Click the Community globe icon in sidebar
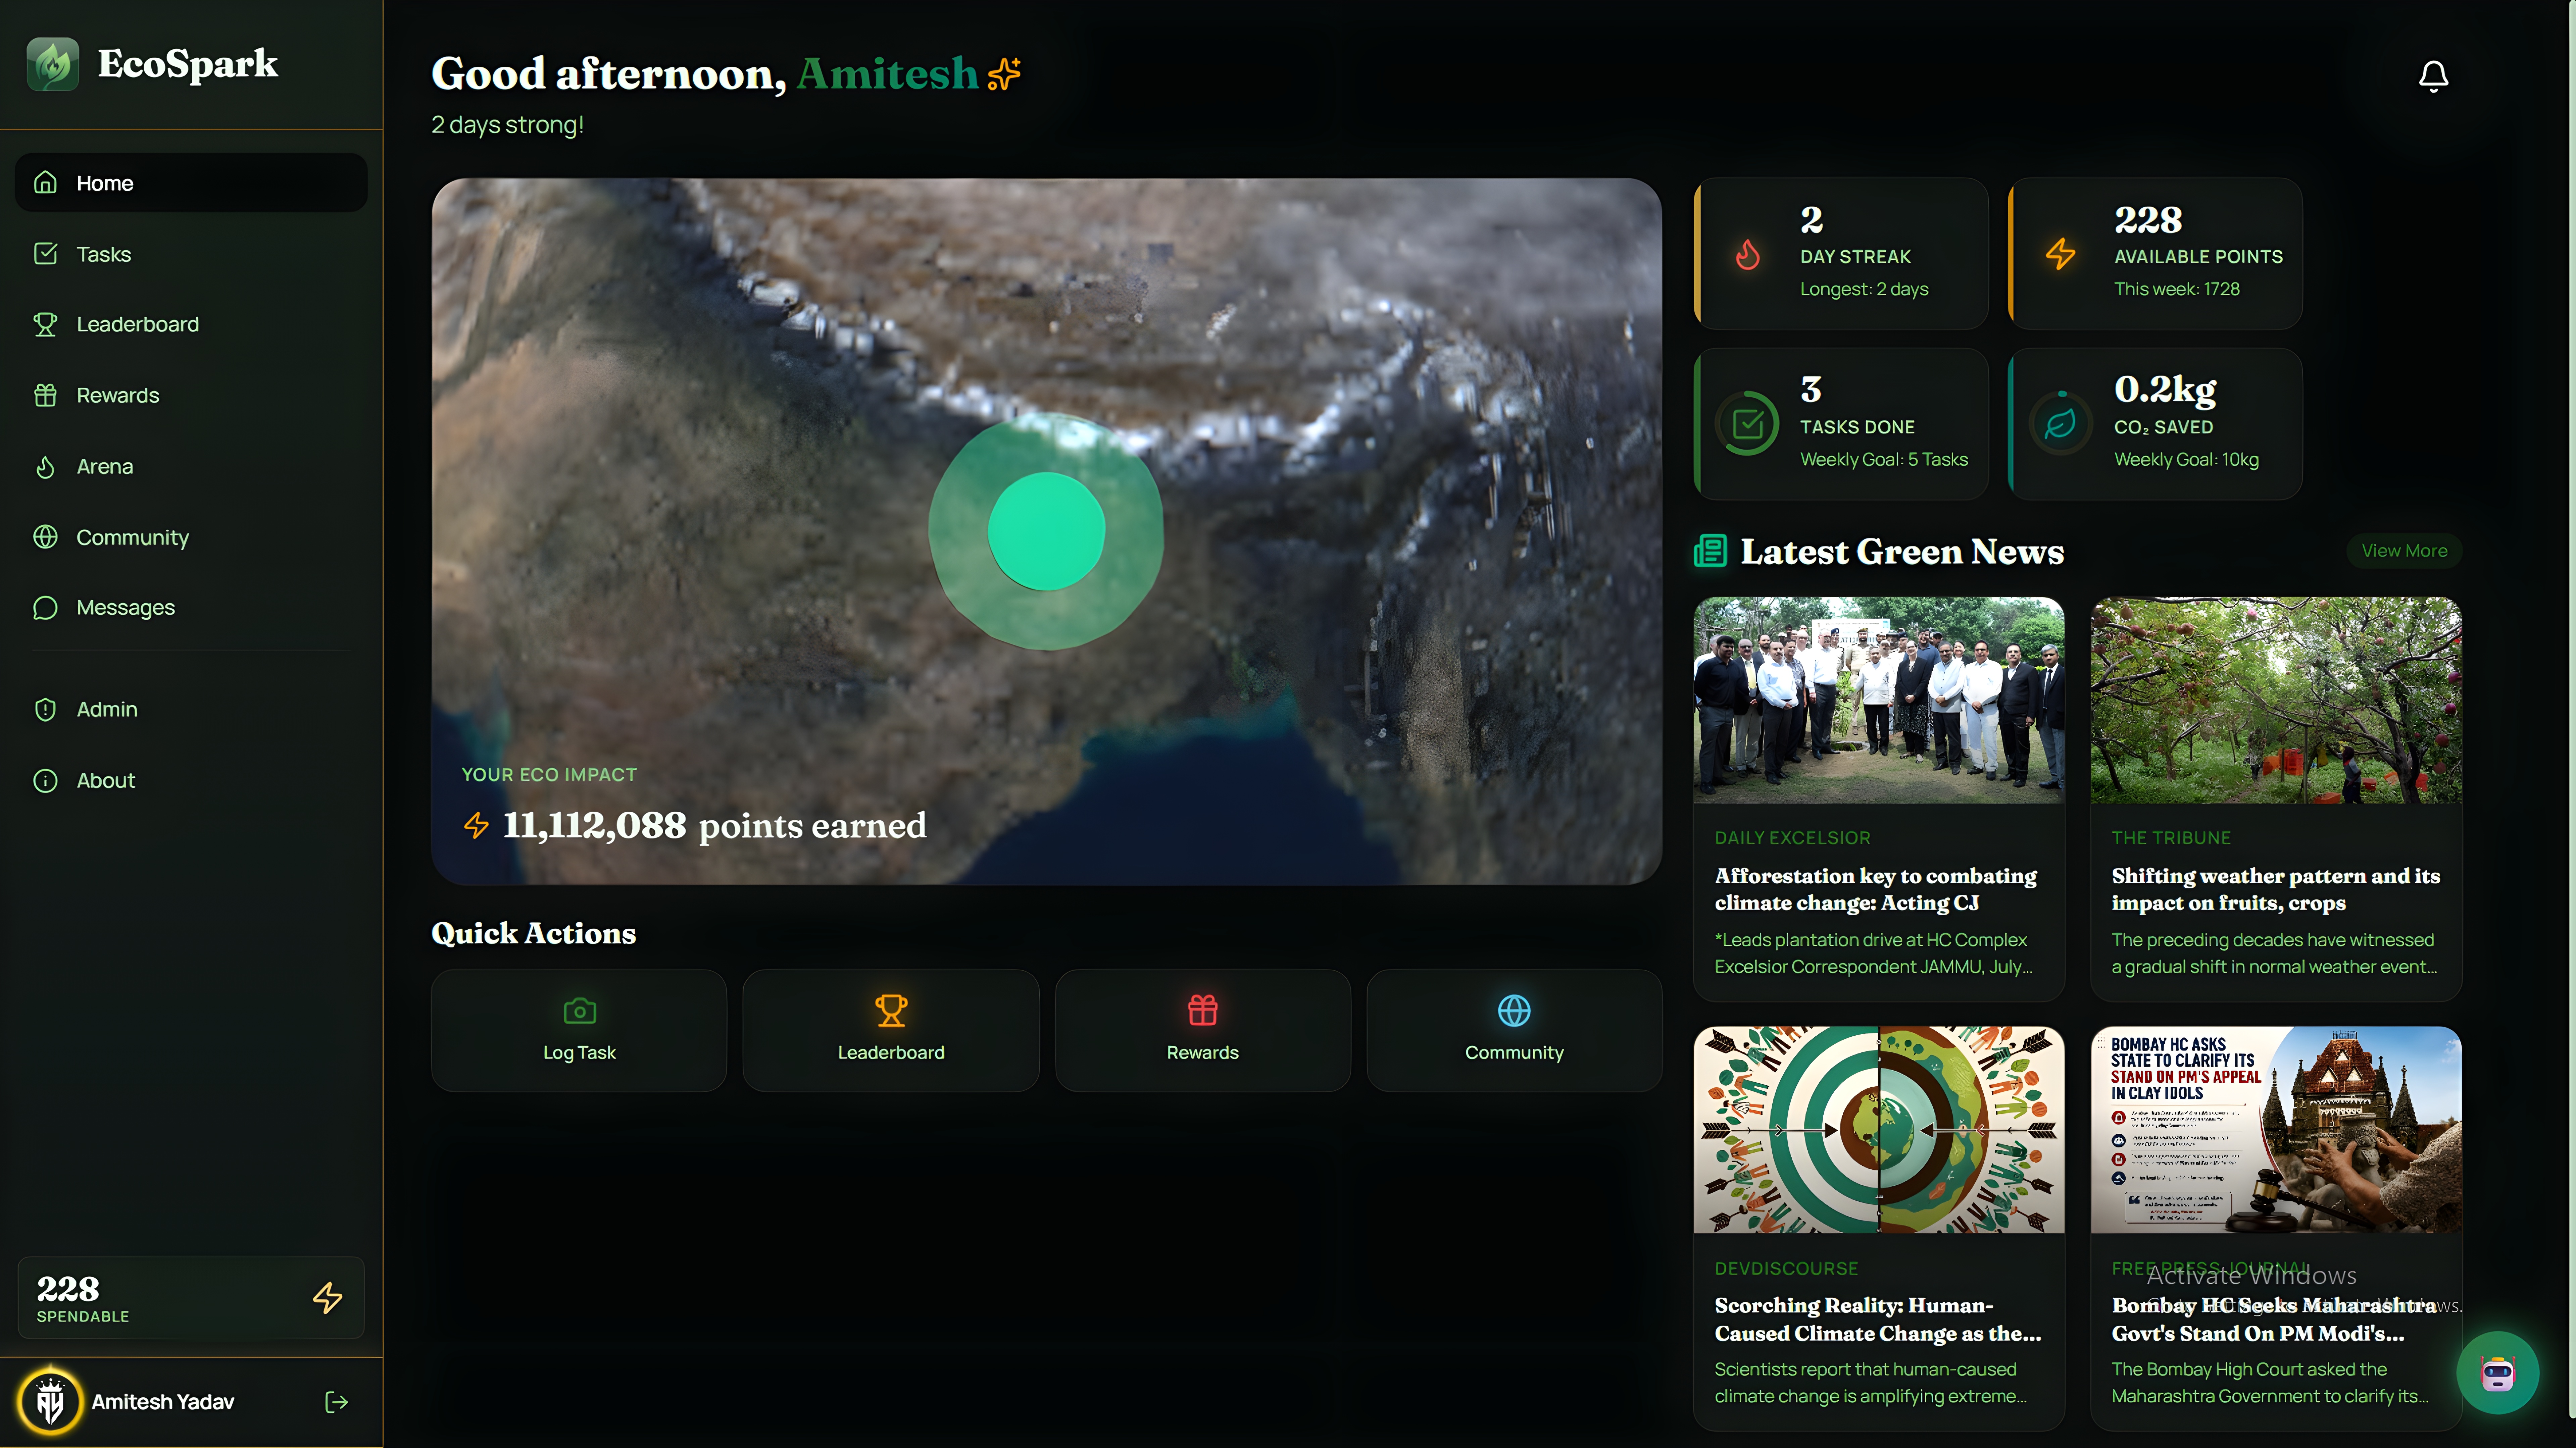Viewport: 2576px width, 1448px height. pyautogui.click(x=45, y=537)
